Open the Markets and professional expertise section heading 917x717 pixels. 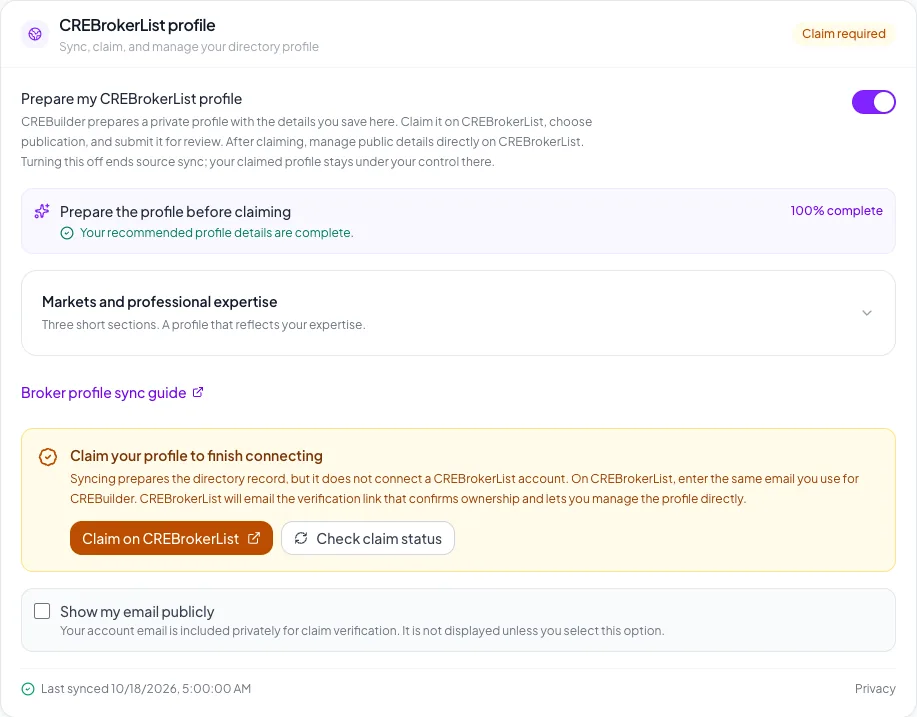160,302
